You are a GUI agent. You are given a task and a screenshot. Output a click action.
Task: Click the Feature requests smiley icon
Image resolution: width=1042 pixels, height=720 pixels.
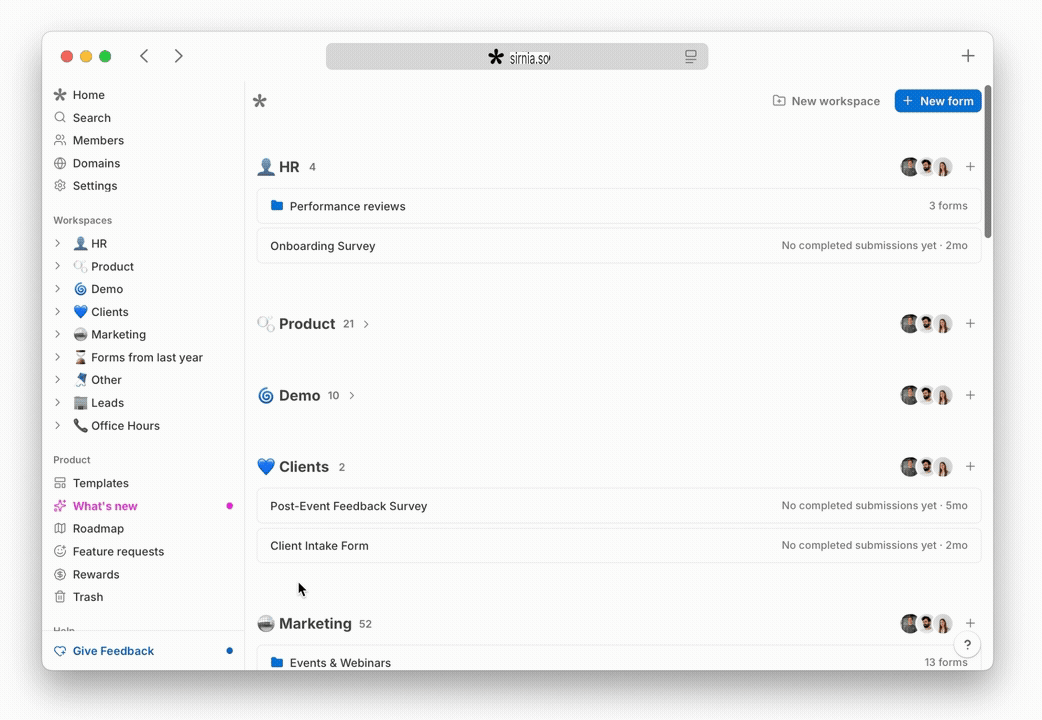click(60, 551)
